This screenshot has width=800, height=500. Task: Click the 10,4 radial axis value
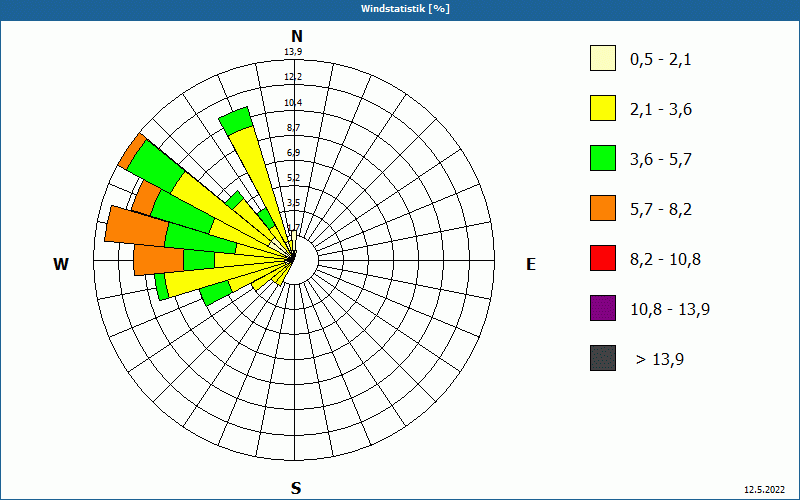click(293, 103)
